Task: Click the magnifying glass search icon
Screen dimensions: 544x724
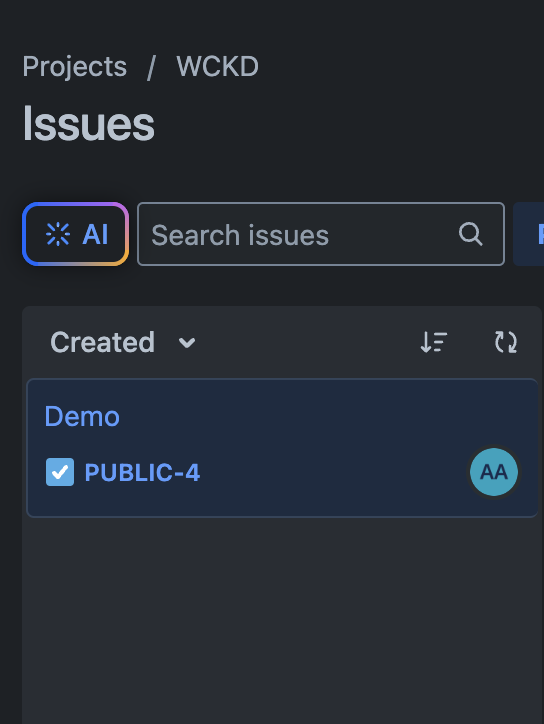Action: pos(471,234)
